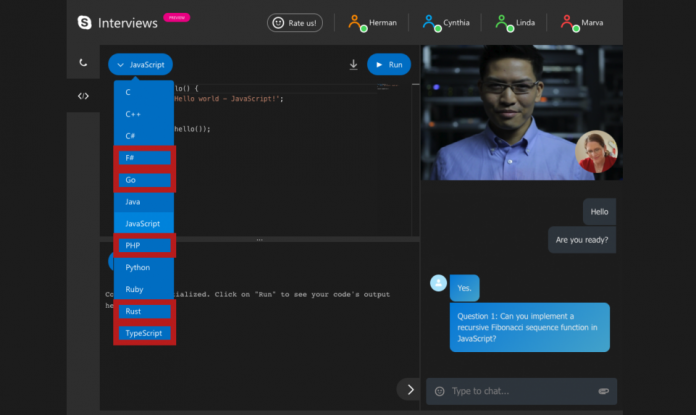This screenshot has width=696, height=415.
Task: Click the self-view circular video thumbnail
Action: pos(596,151)
